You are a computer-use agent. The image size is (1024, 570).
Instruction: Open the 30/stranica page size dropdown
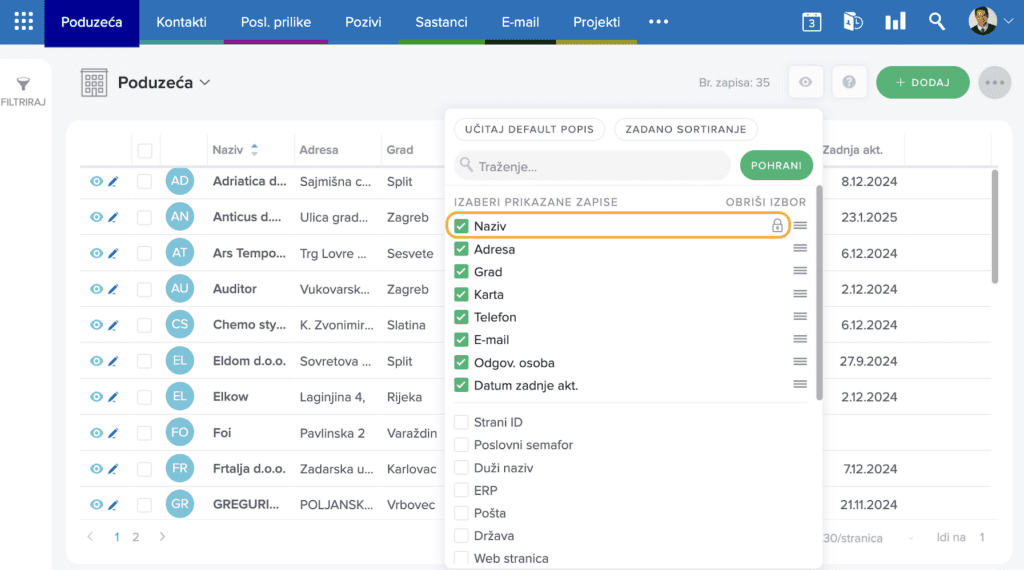pyautogui.click(x=868, y=538)
